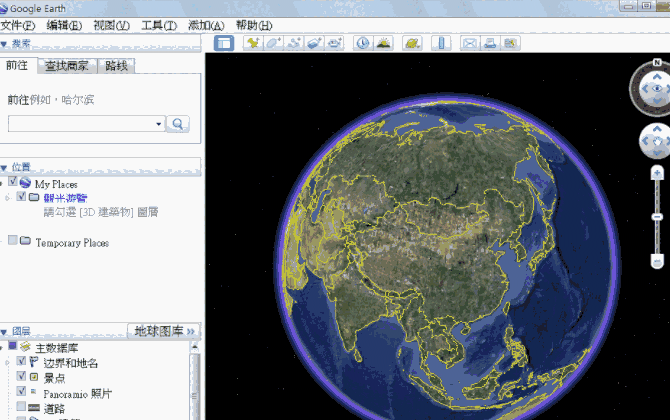This screenshot has height=420, width=670.
Task: Enable the Temporary Places checkbox
Action: (13, 241)
